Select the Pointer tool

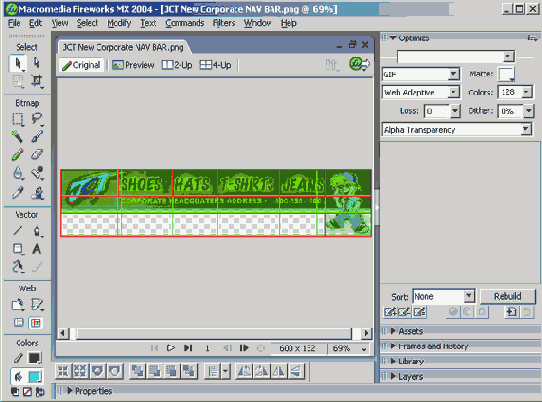coord(18,64)
